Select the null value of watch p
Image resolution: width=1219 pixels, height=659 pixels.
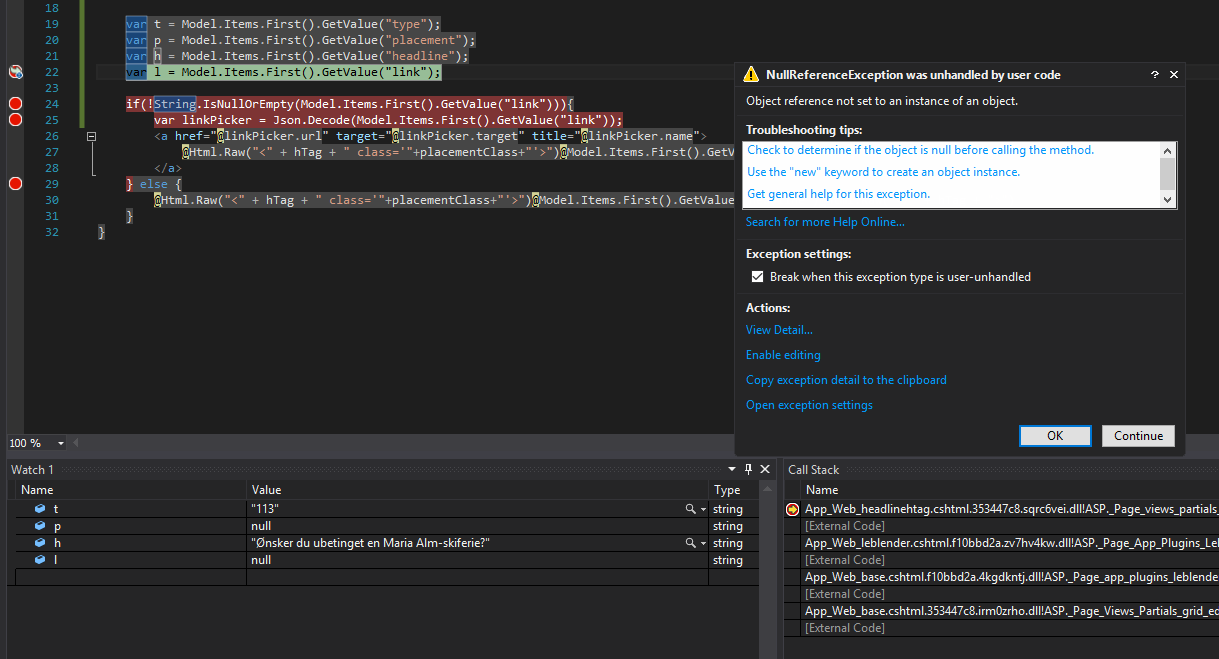261,526
